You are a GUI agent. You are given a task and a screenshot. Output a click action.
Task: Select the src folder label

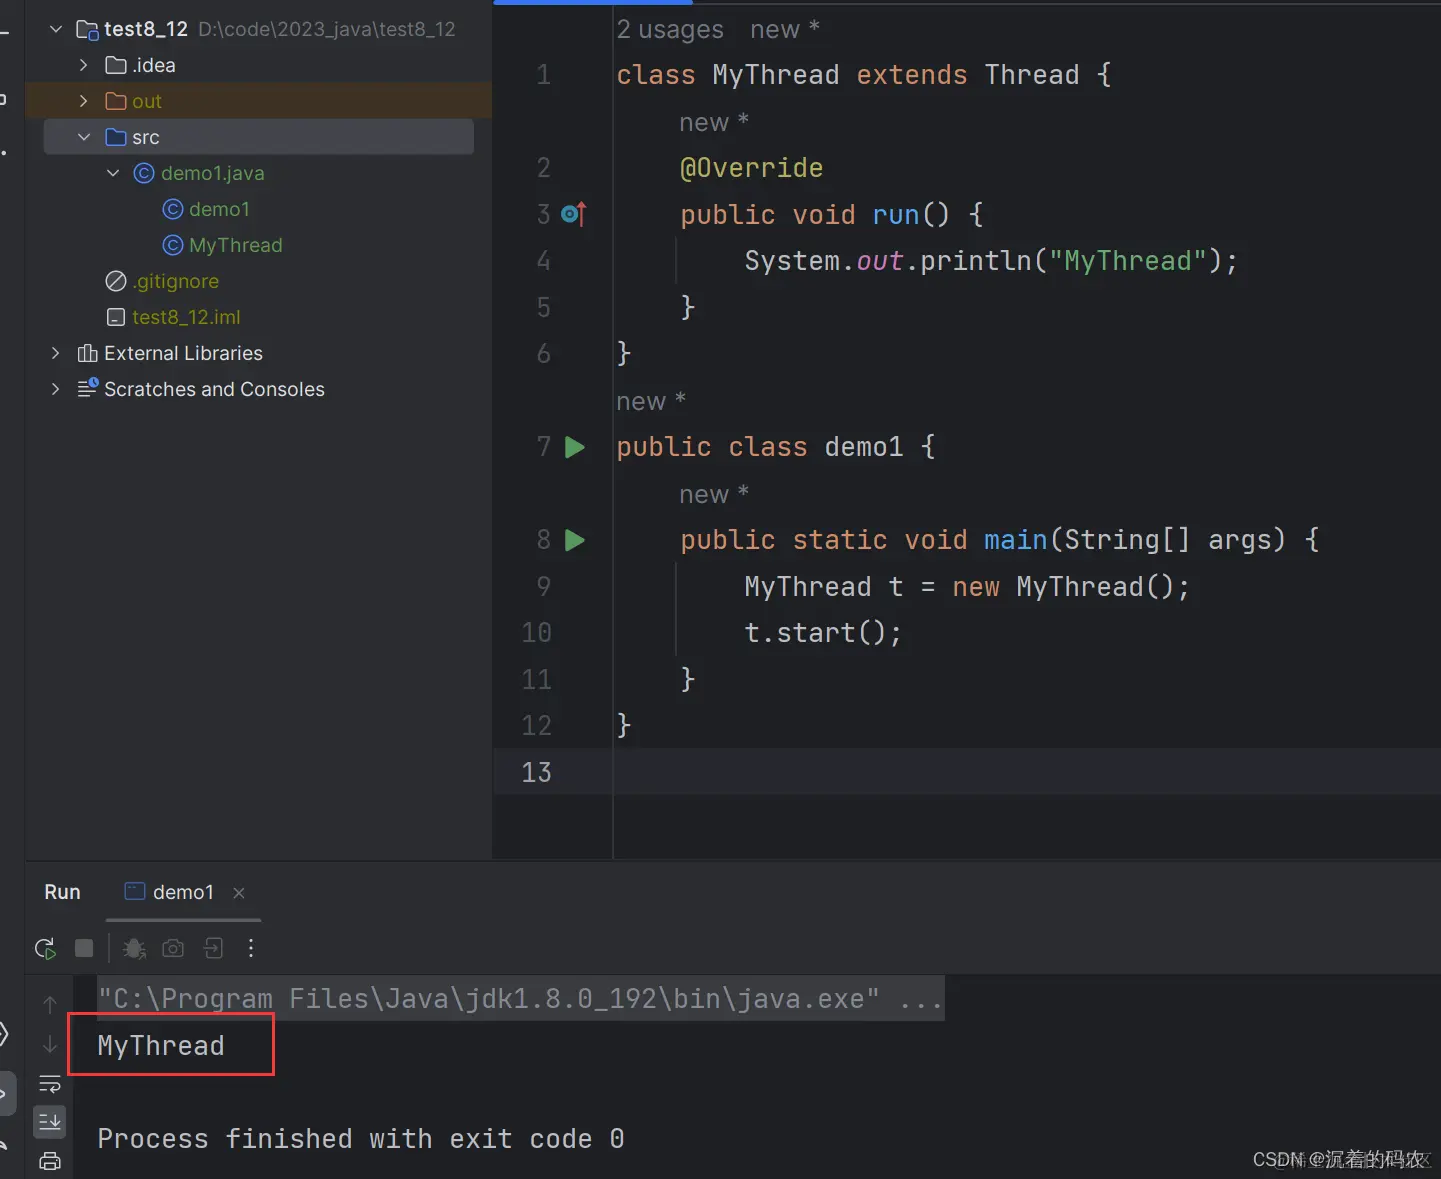coord(146,137)
